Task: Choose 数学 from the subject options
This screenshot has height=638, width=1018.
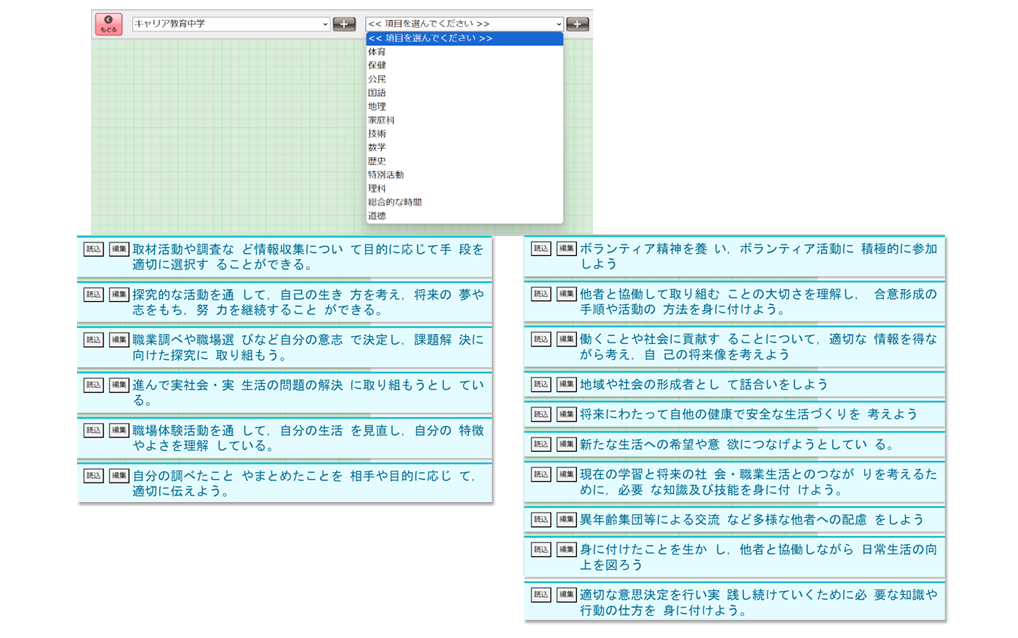Action: pos(377,147)
